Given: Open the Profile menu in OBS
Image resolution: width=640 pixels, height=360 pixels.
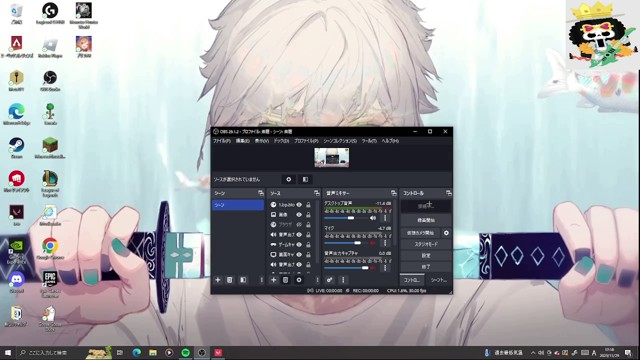Looking at the screenshot, I should 306,141.
